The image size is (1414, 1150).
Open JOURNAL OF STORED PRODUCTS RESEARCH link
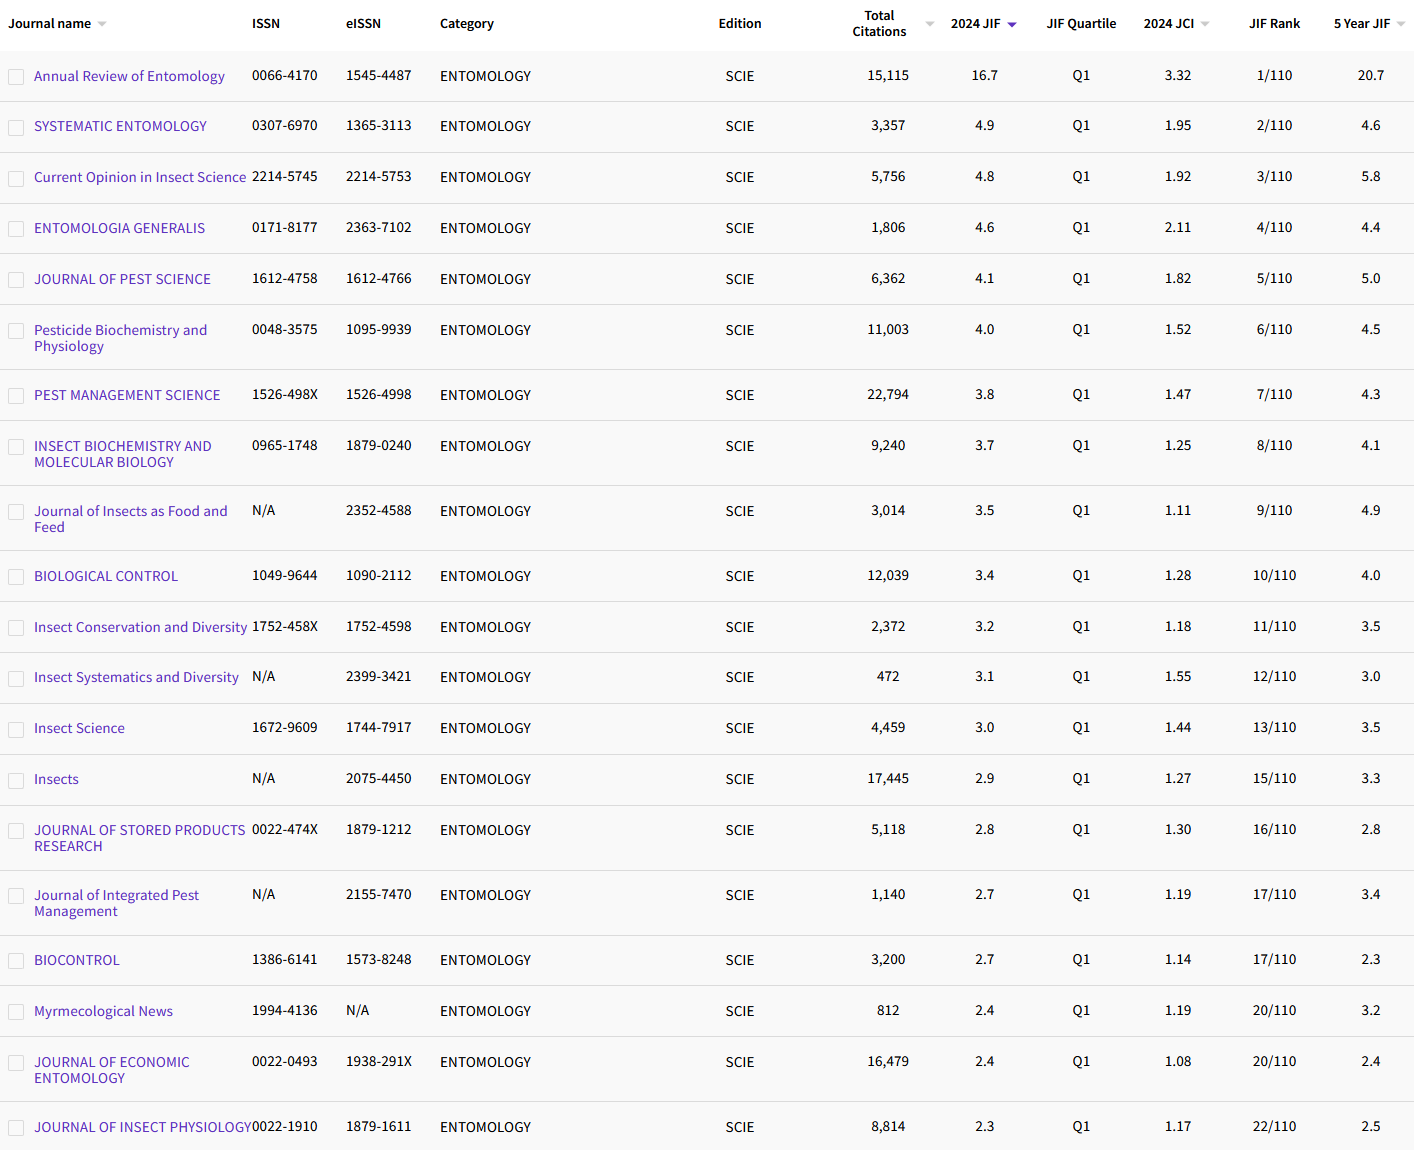139,838
